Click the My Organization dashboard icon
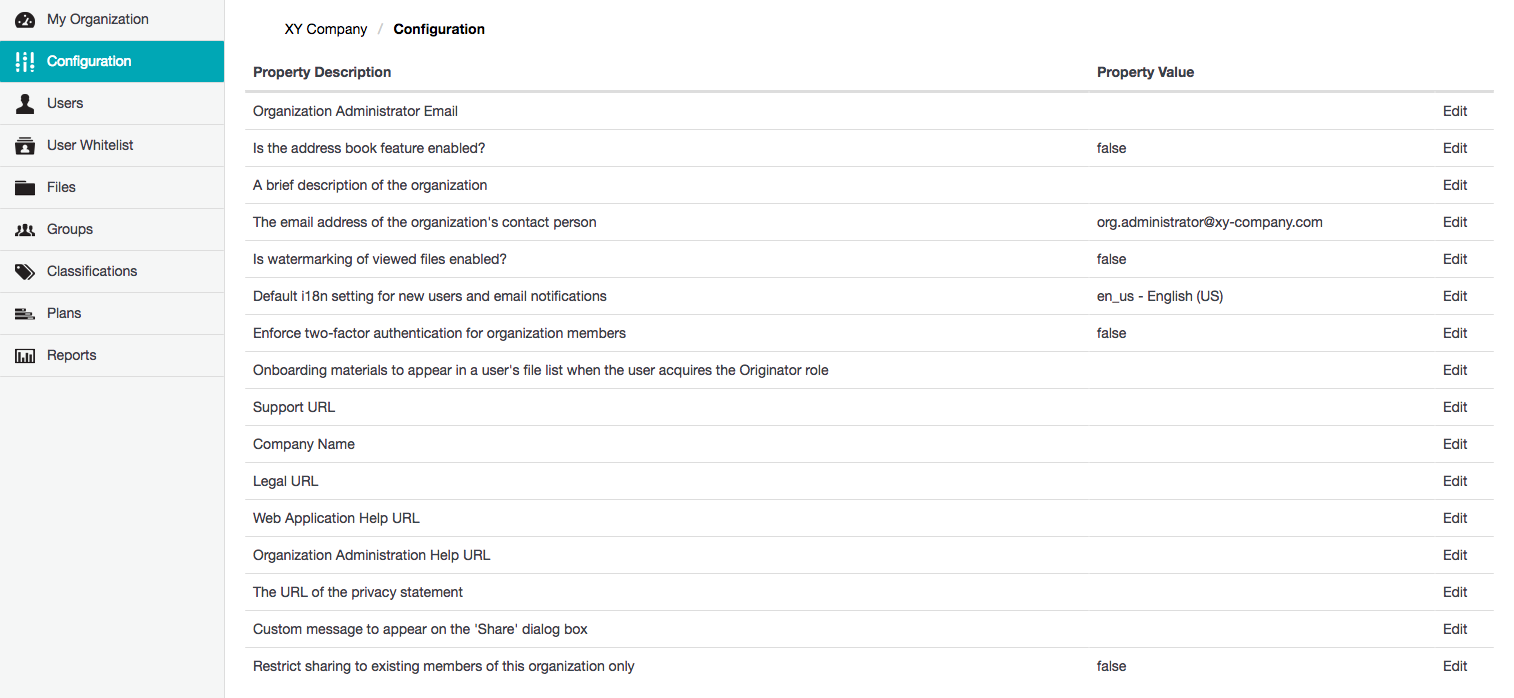Viewport: 1514px width, 698px height. click(25, 20)
